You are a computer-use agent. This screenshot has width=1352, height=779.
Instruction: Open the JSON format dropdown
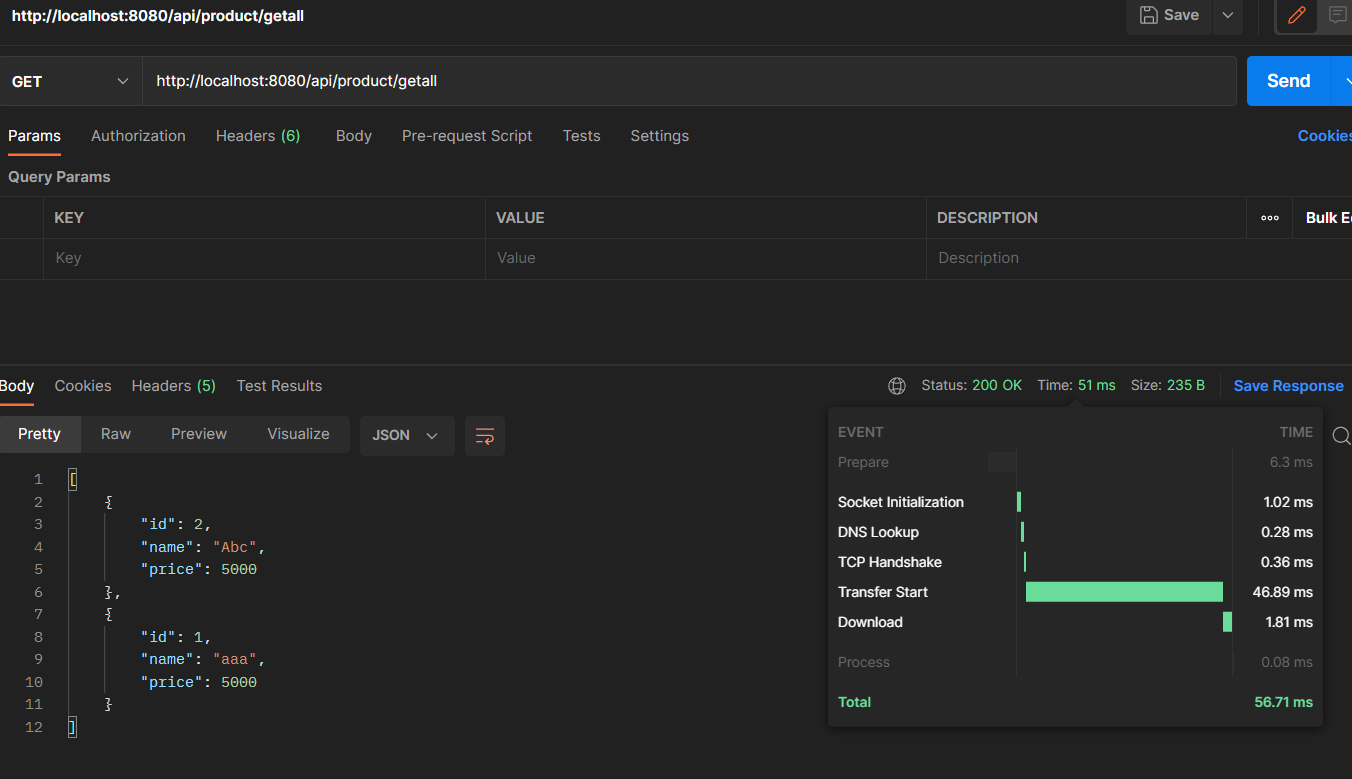(x=406, y=436)
